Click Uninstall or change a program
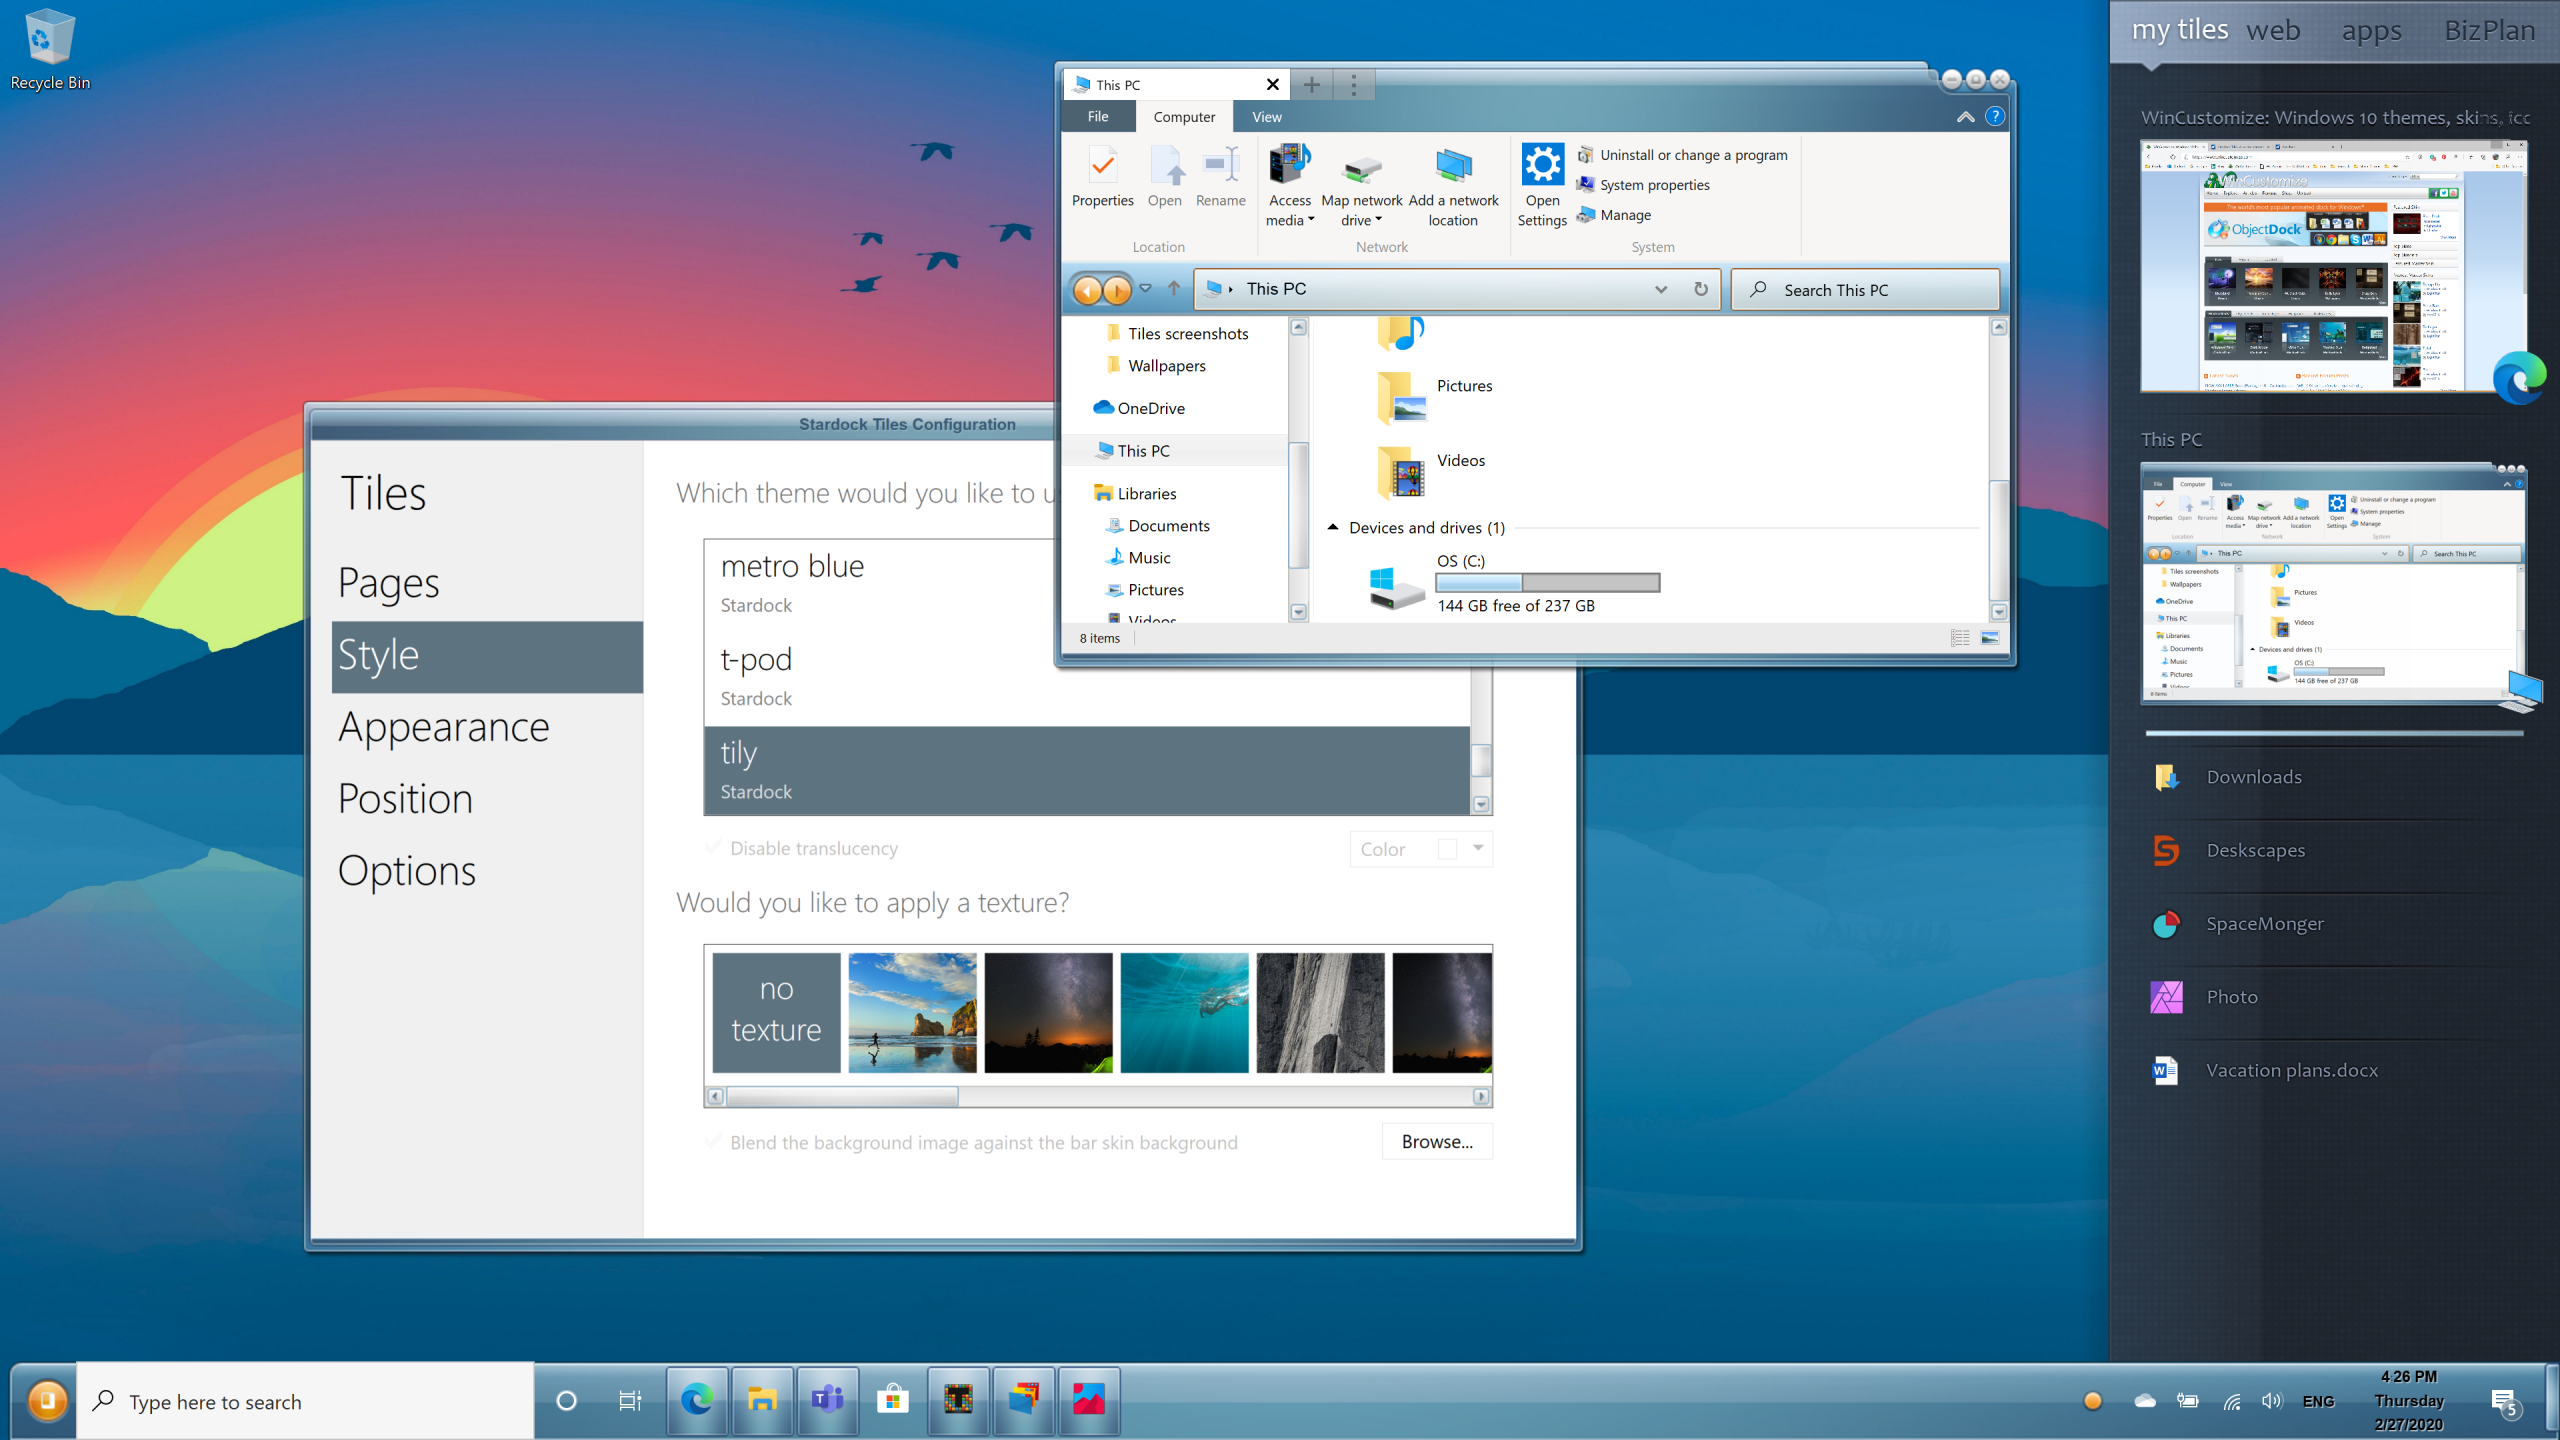 [x=1693, y=155]
